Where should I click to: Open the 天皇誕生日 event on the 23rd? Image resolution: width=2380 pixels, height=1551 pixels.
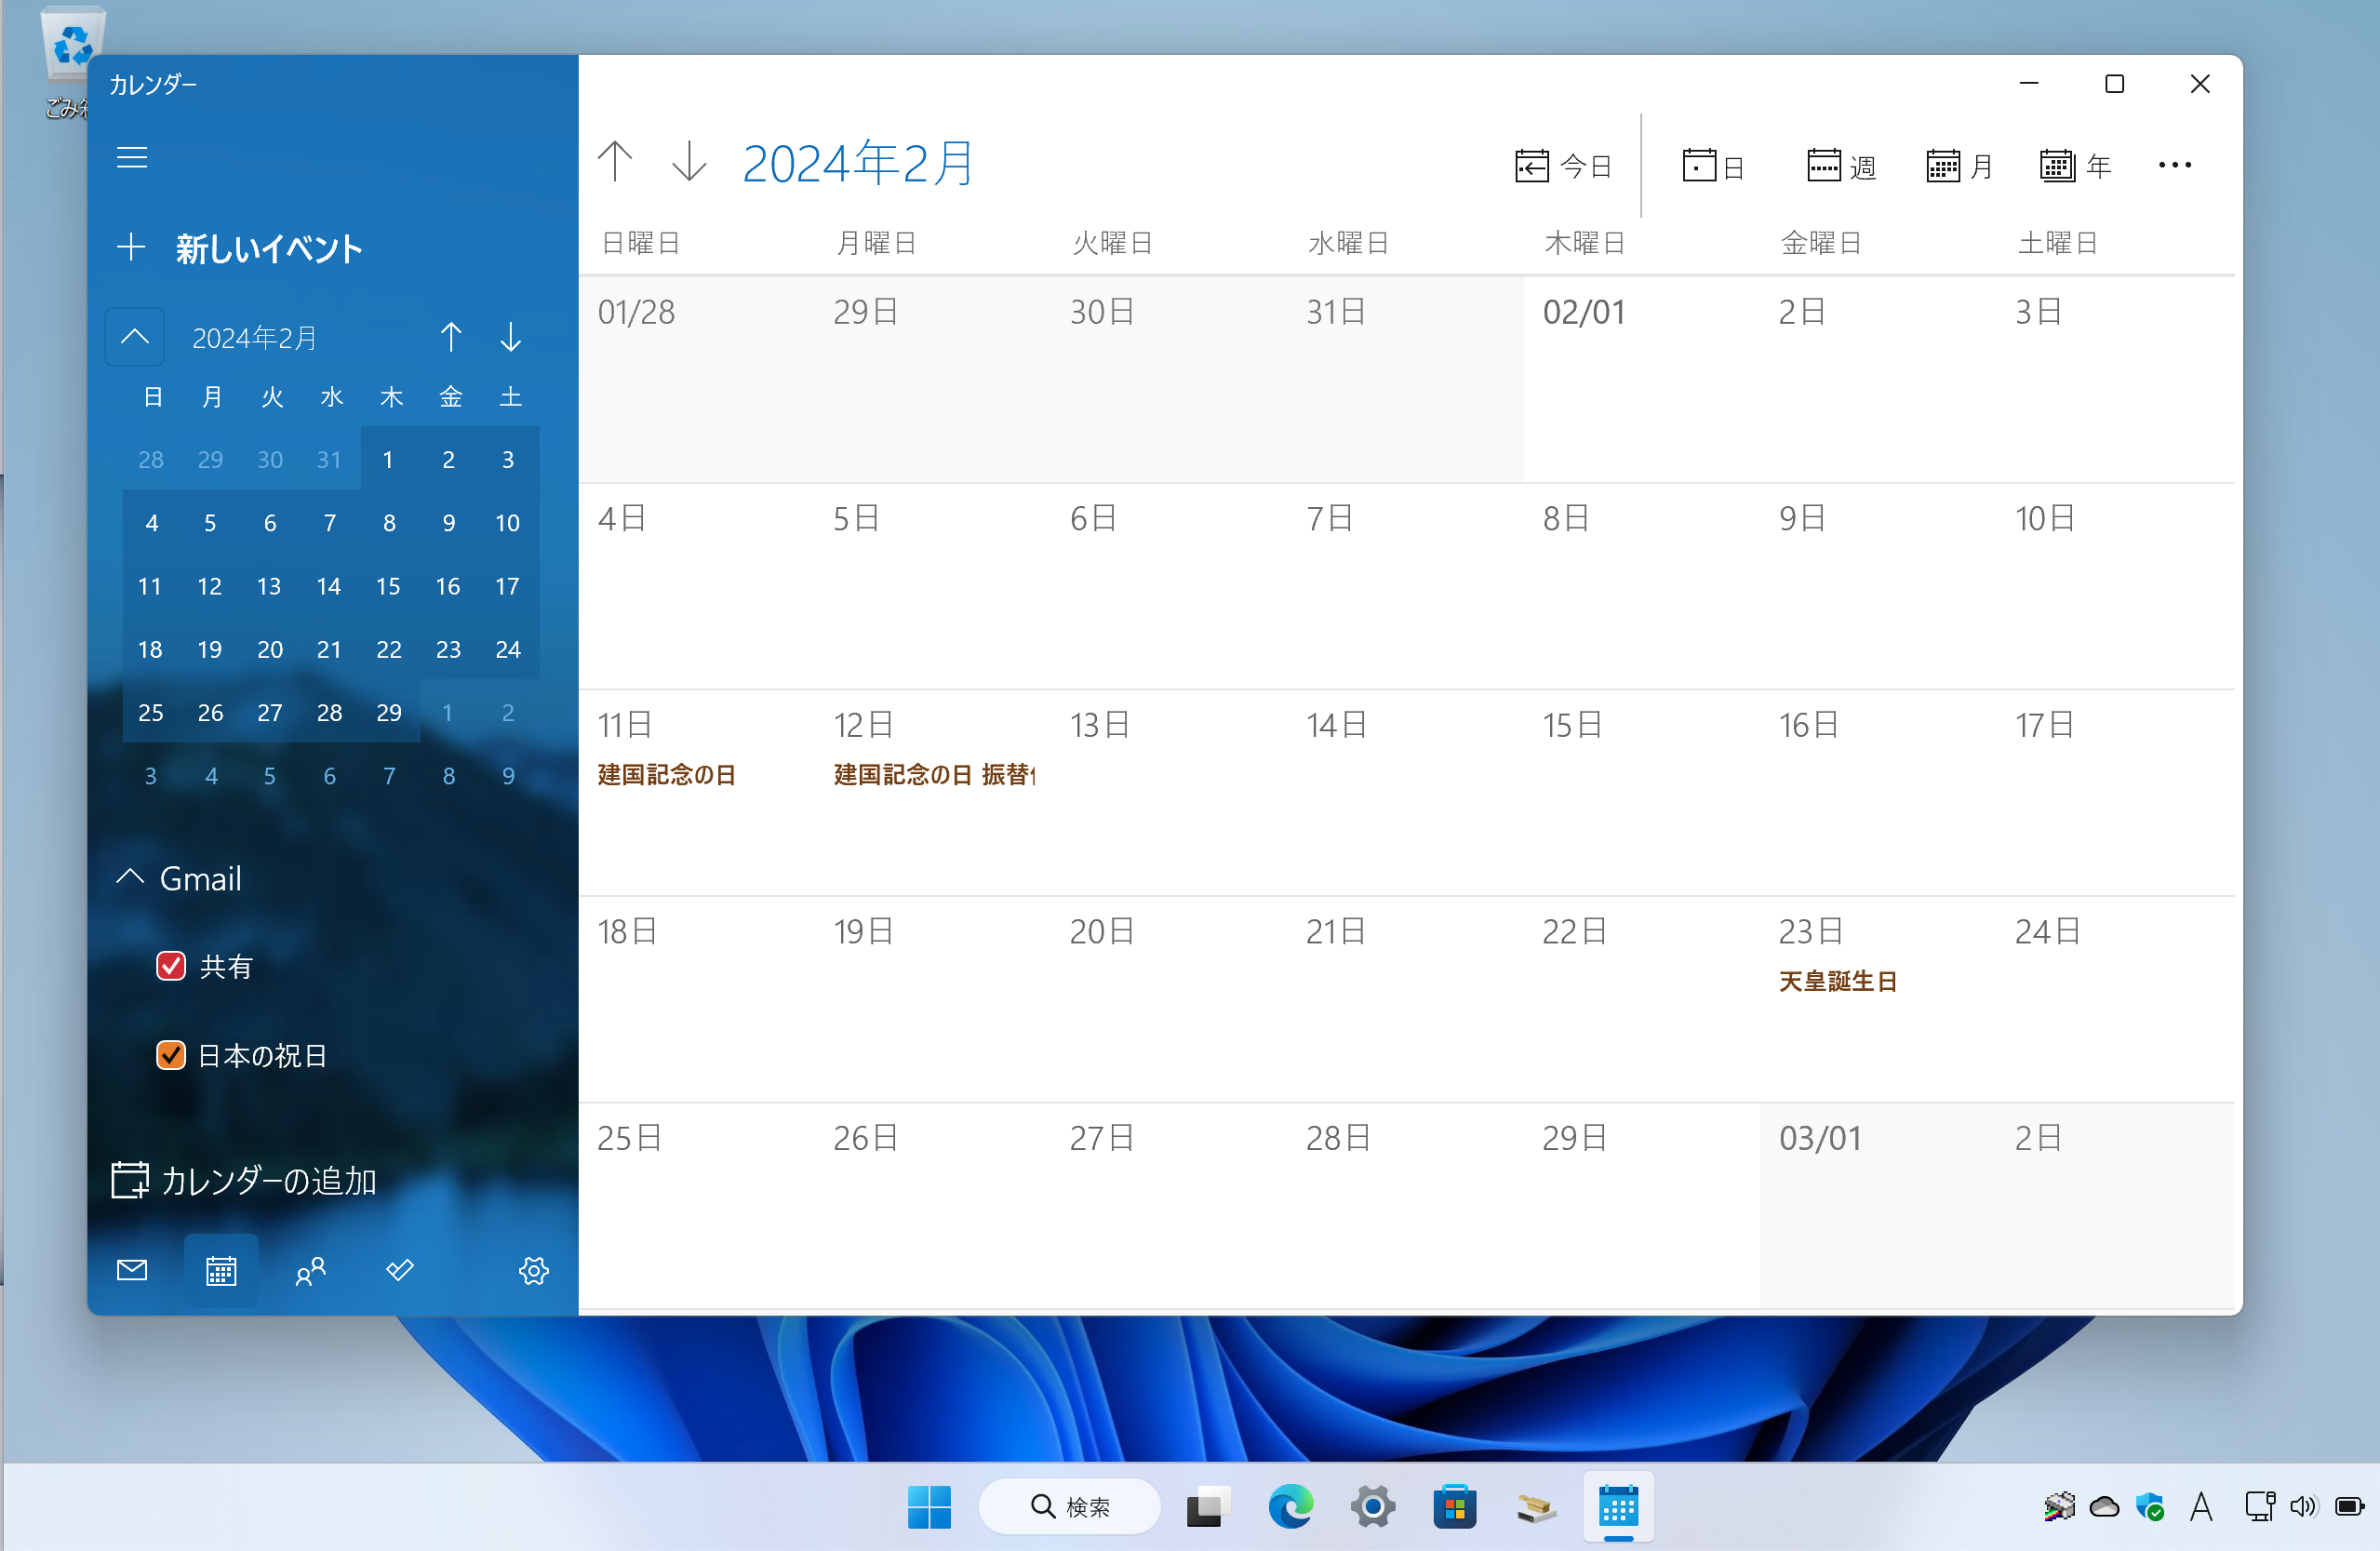click(1838, 981)
